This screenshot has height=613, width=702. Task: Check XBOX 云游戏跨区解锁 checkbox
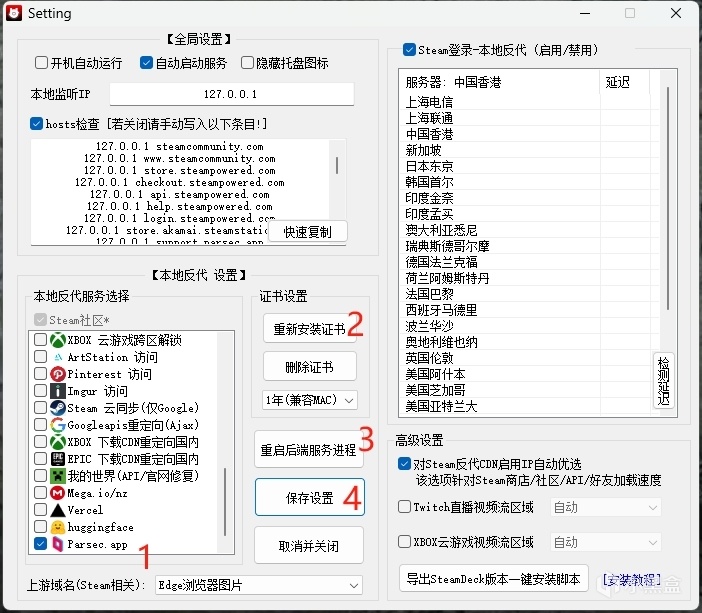click(41, 339)
